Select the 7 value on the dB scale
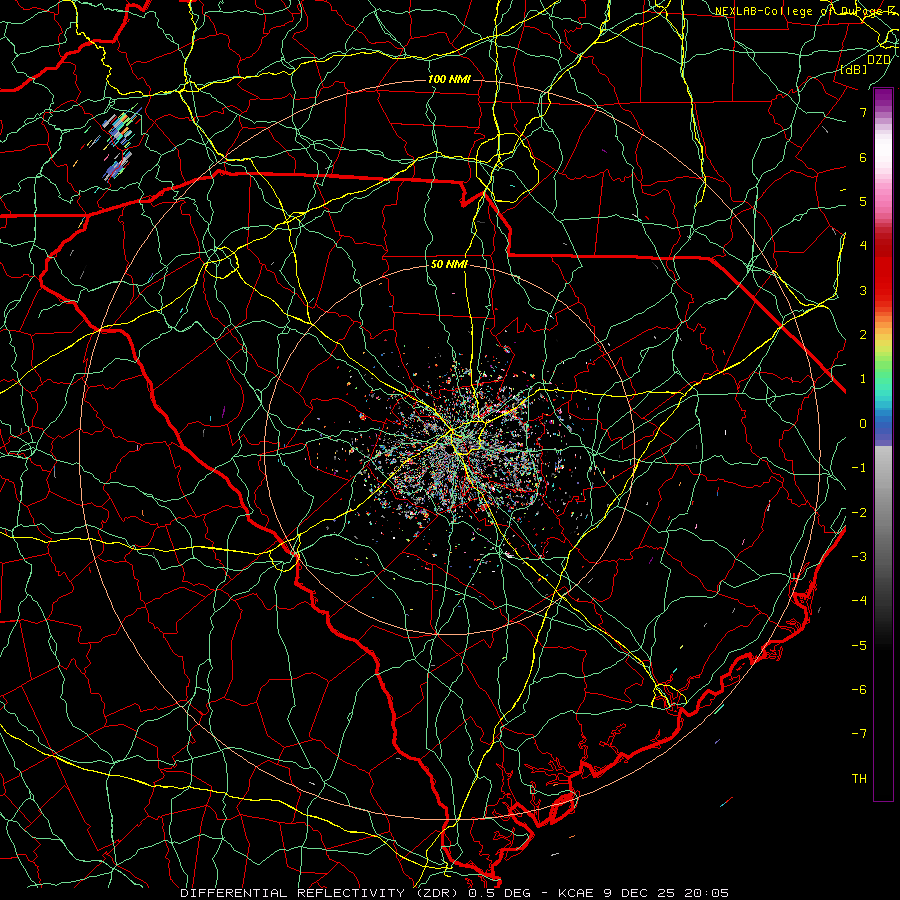900x900 pixels. [x=863, y=112]
